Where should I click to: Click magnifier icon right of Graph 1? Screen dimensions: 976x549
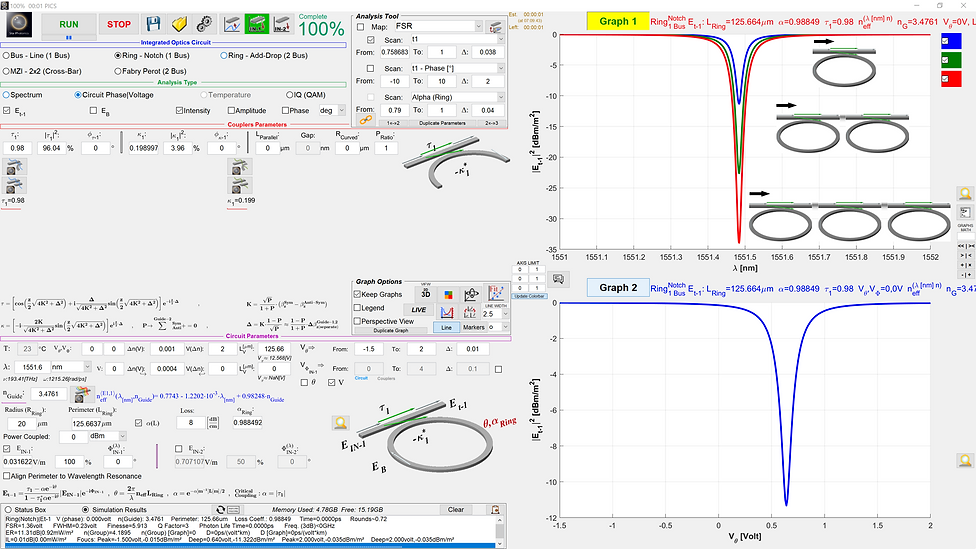click(x=965, y=194)
